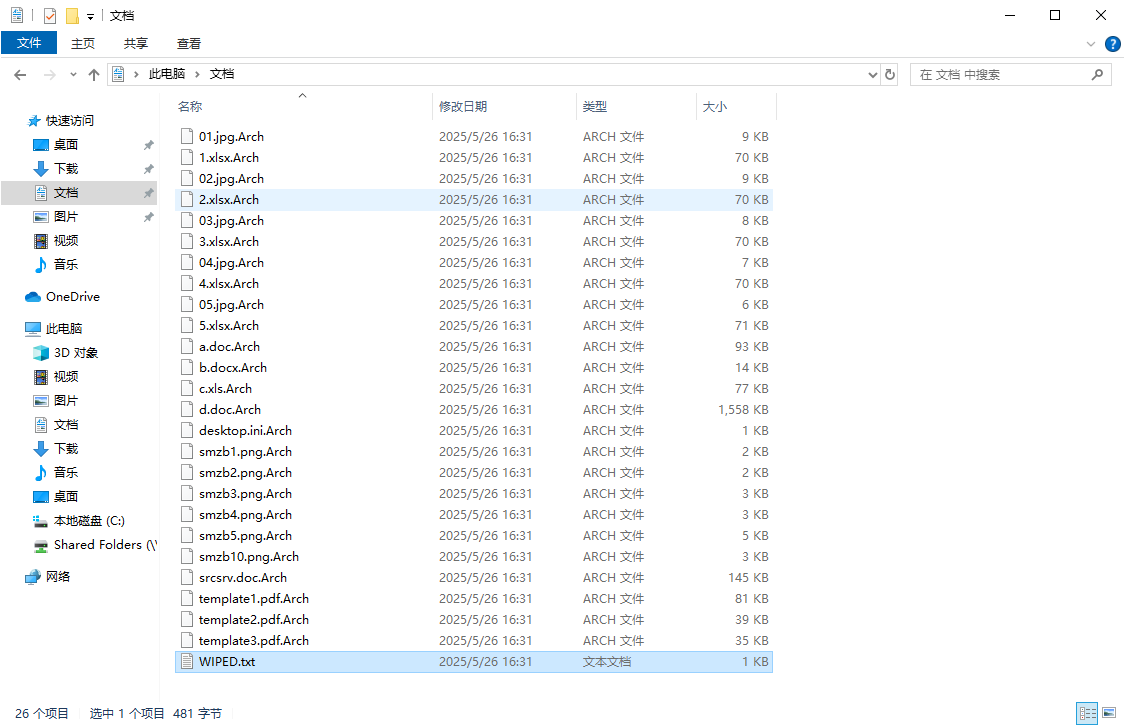Click the search magnifier icon
This screenshot has width=1125, height=726.
click(x=1097, y=74)
